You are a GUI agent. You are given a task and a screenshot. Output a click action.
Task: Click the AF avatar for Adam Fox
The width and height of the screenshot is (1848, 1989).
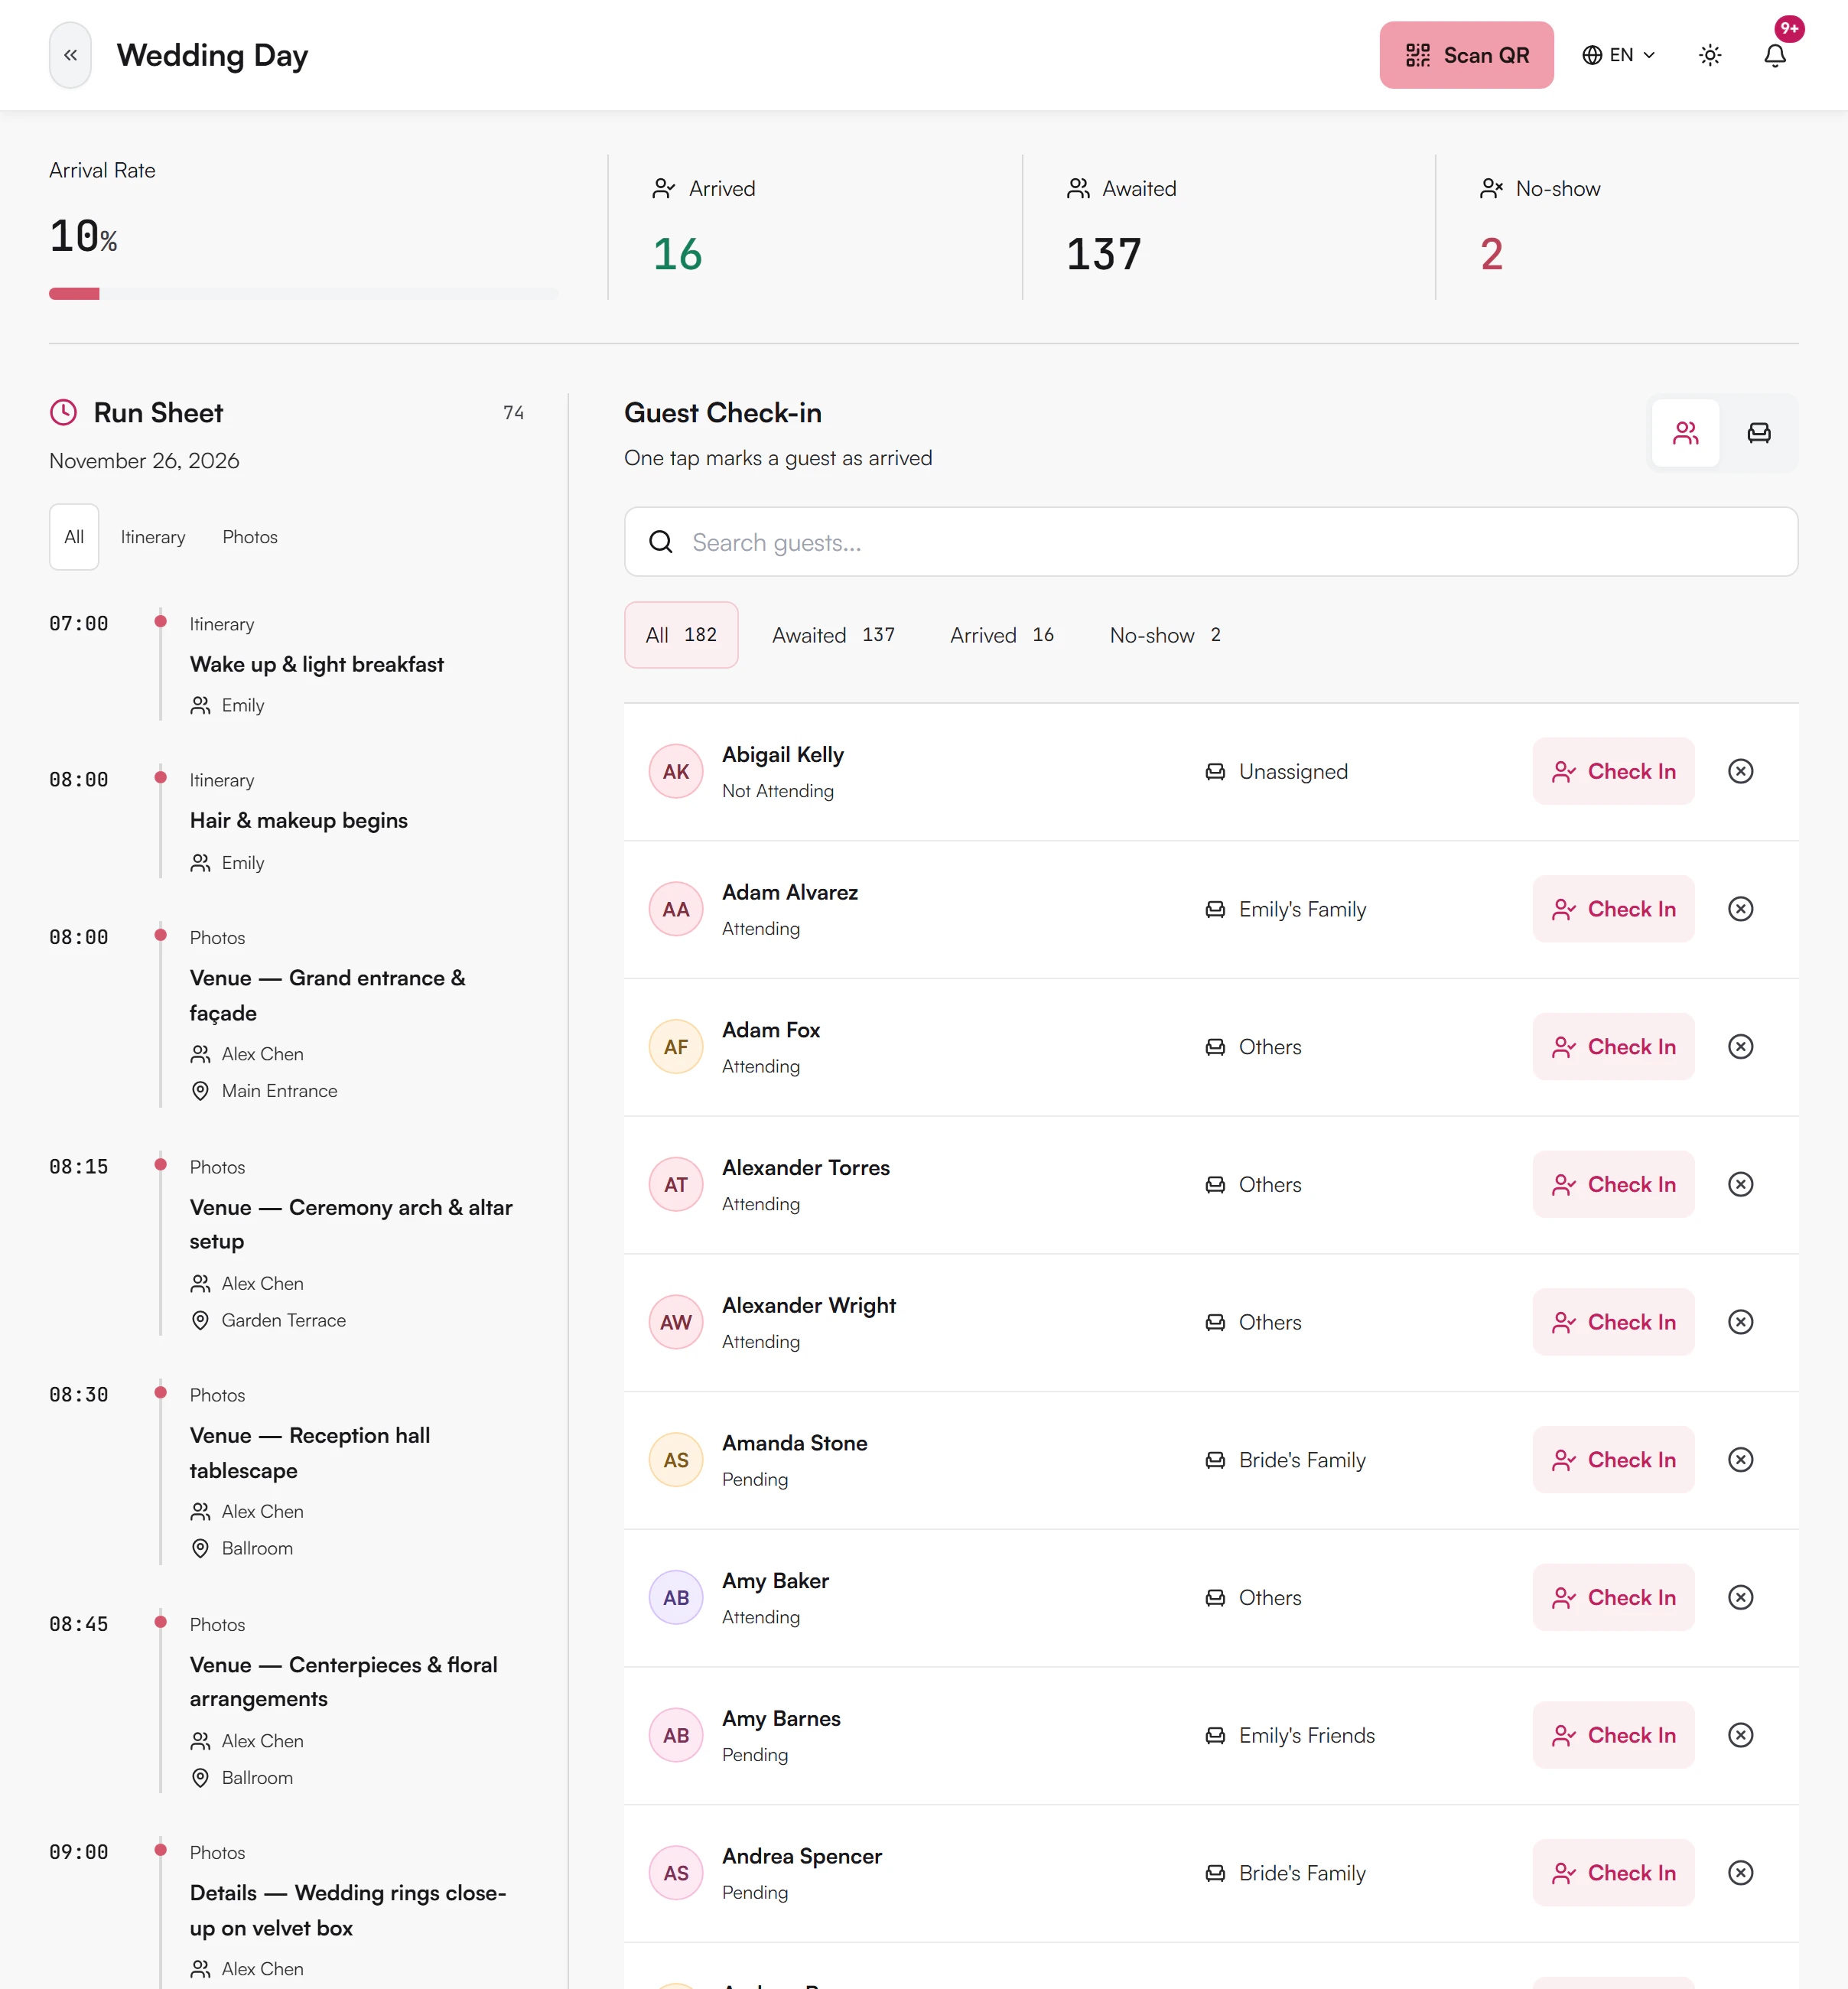click(676, 1047)
